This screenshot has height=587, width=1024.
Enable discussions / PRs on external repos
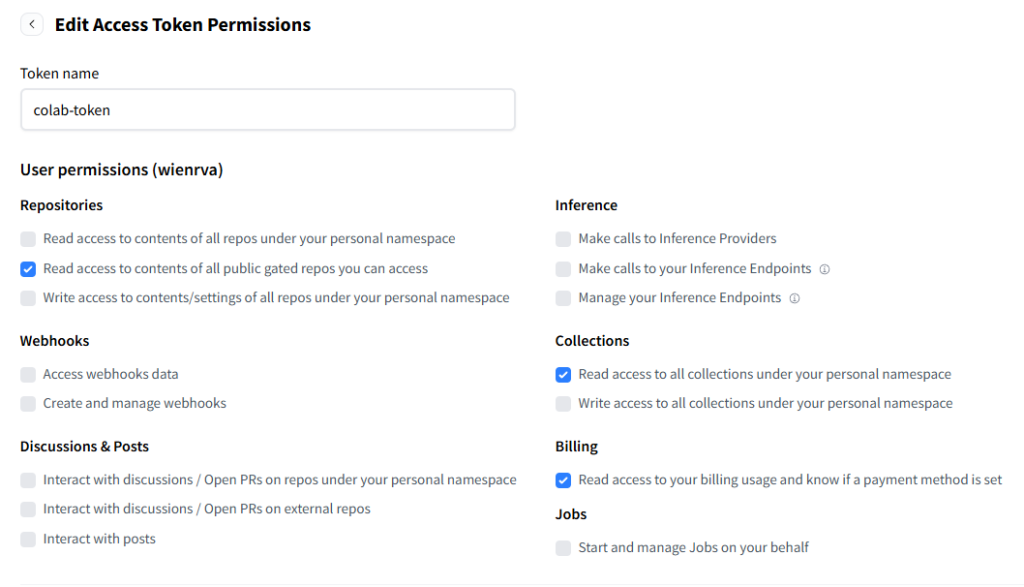[28, 509]
